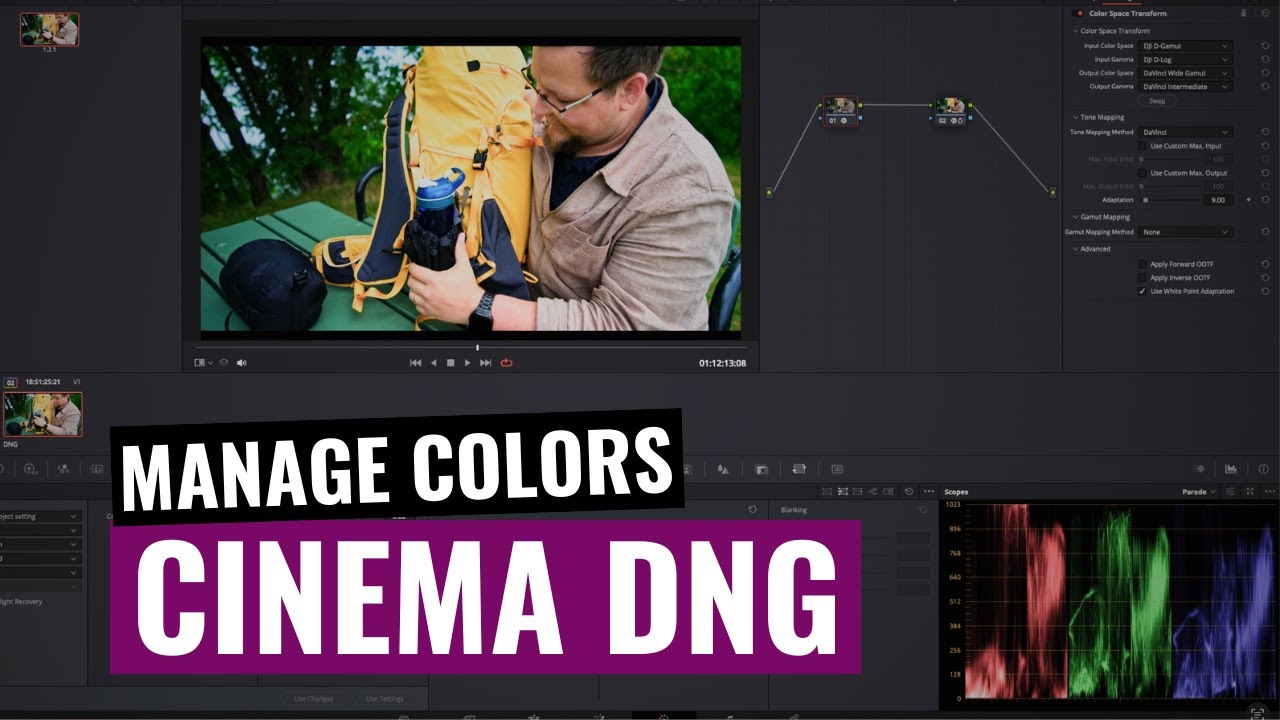1280x720 pixels.
Task: Open the Gamut Mapping Method dropdown
Action: [x=1185, y=232]
